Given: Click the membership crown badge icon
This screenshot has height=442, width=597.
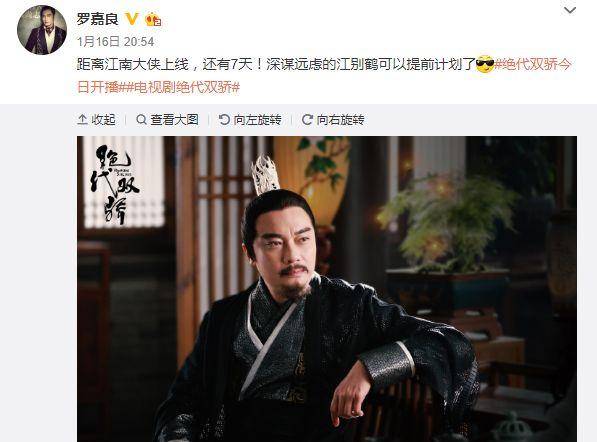Looking at the screenshot, I should click(x=153, y=19).
